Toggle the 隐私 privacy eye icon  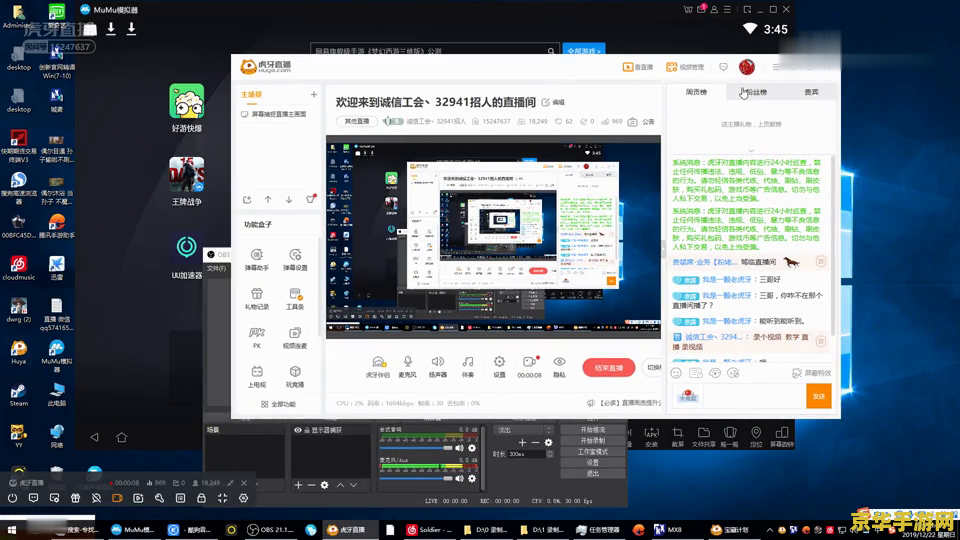click(x=559, y=367)
